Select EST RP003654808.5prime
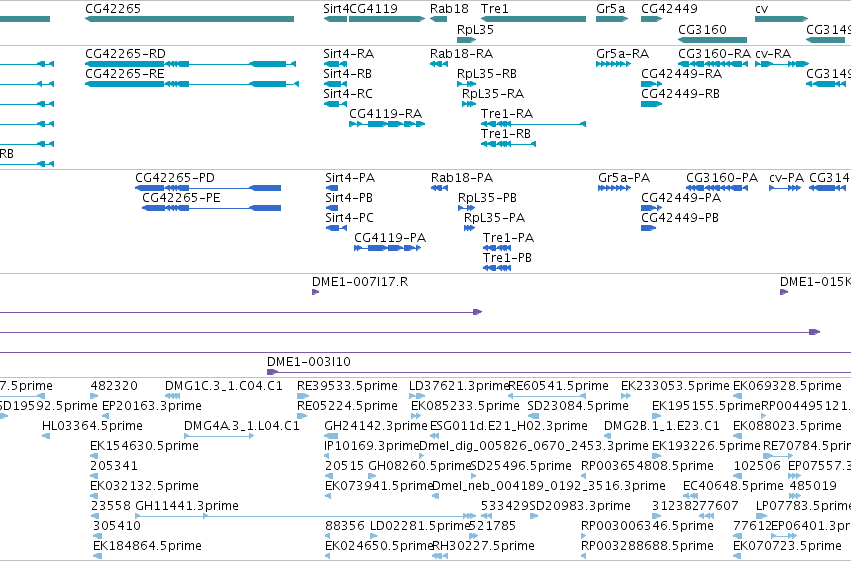The width and height of the screenshot is (851, 561). (x=584, y=476)
